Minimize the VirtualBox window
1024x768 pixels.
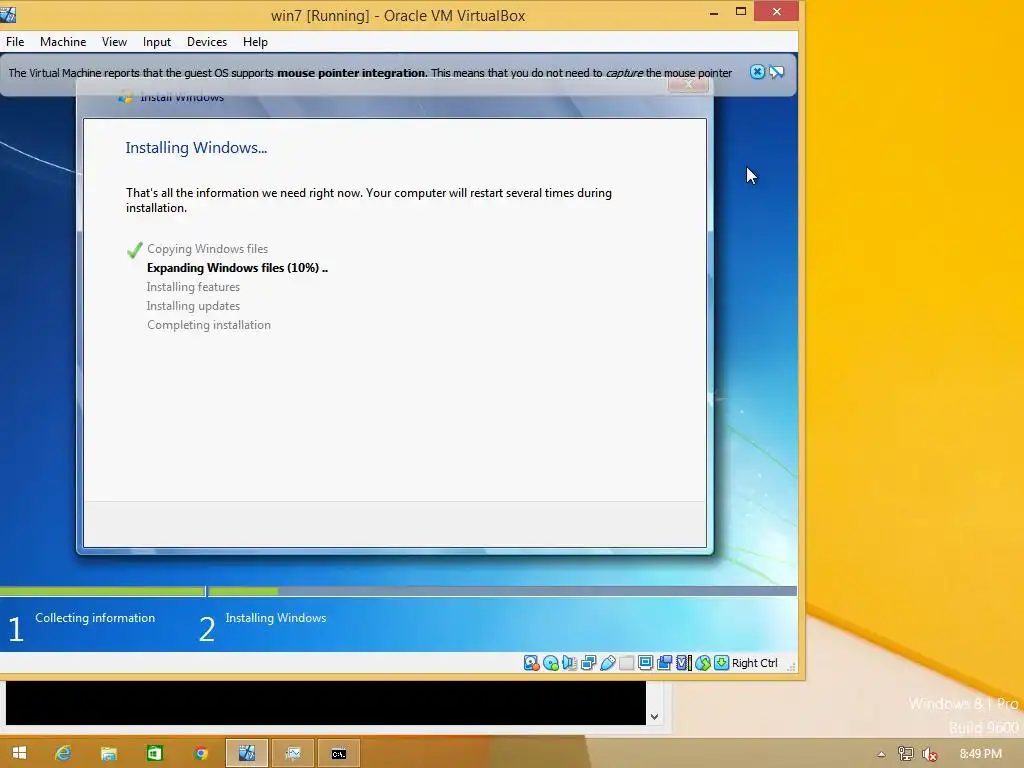click(714, 12)
